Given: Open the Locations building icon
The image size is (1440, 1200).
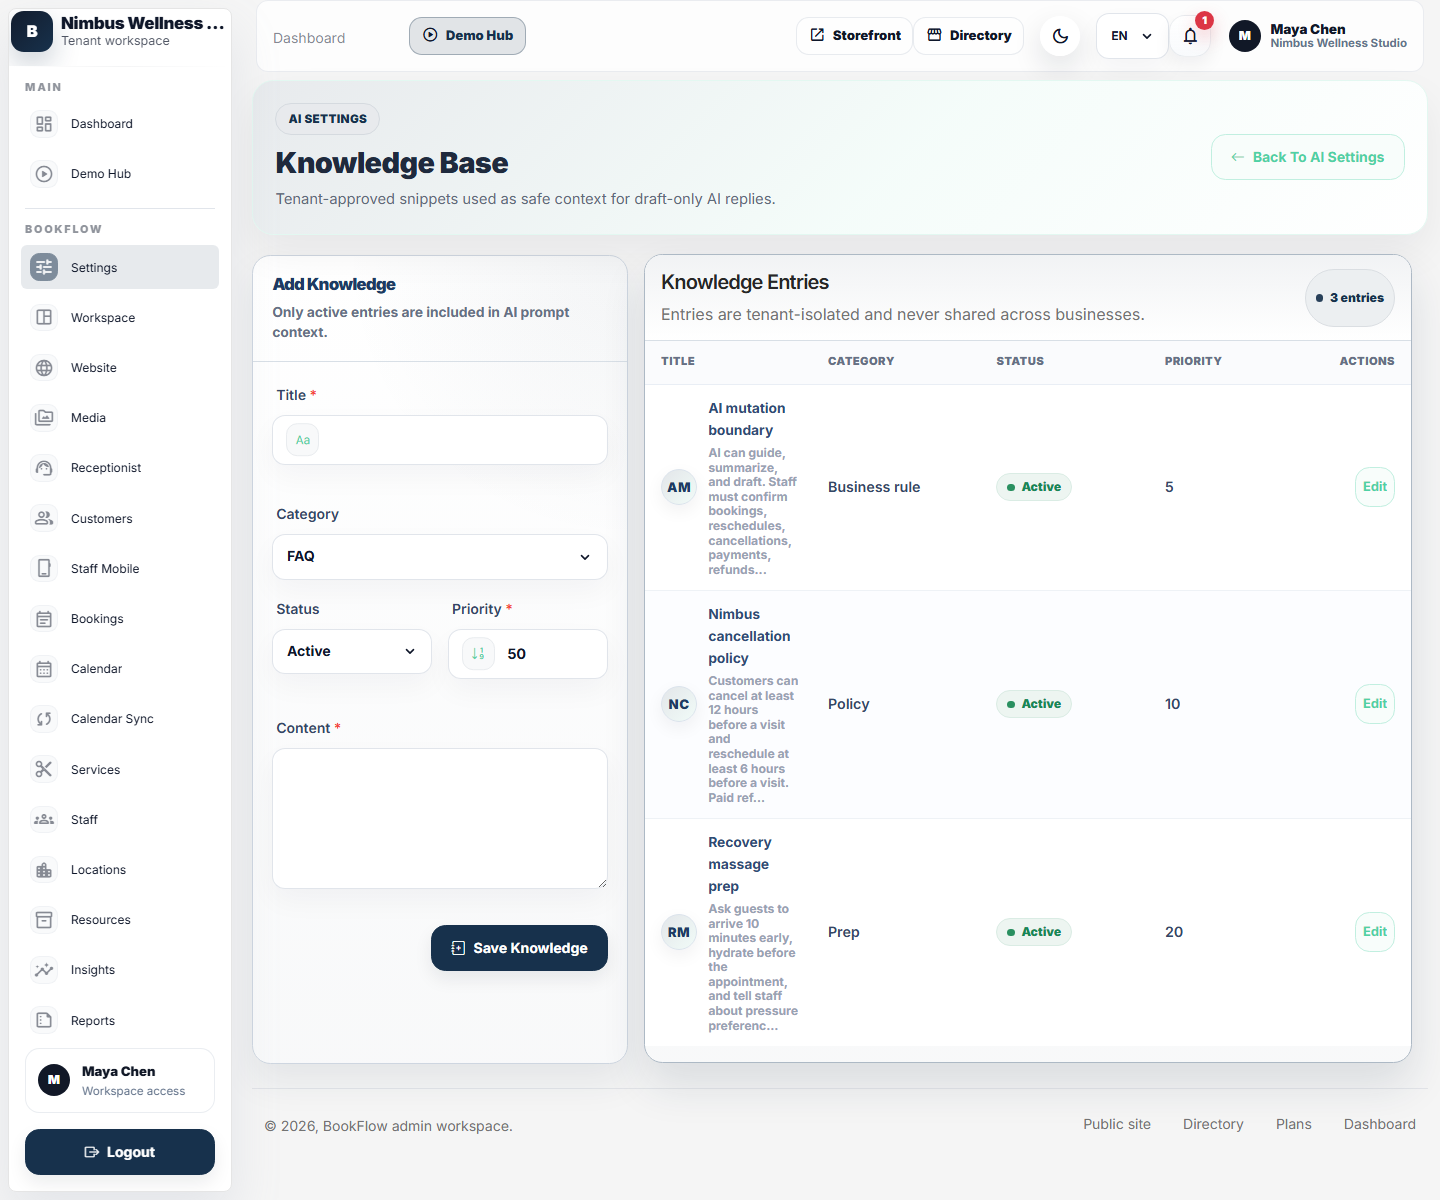Looking at the screenshot, I should pos(44,870).
